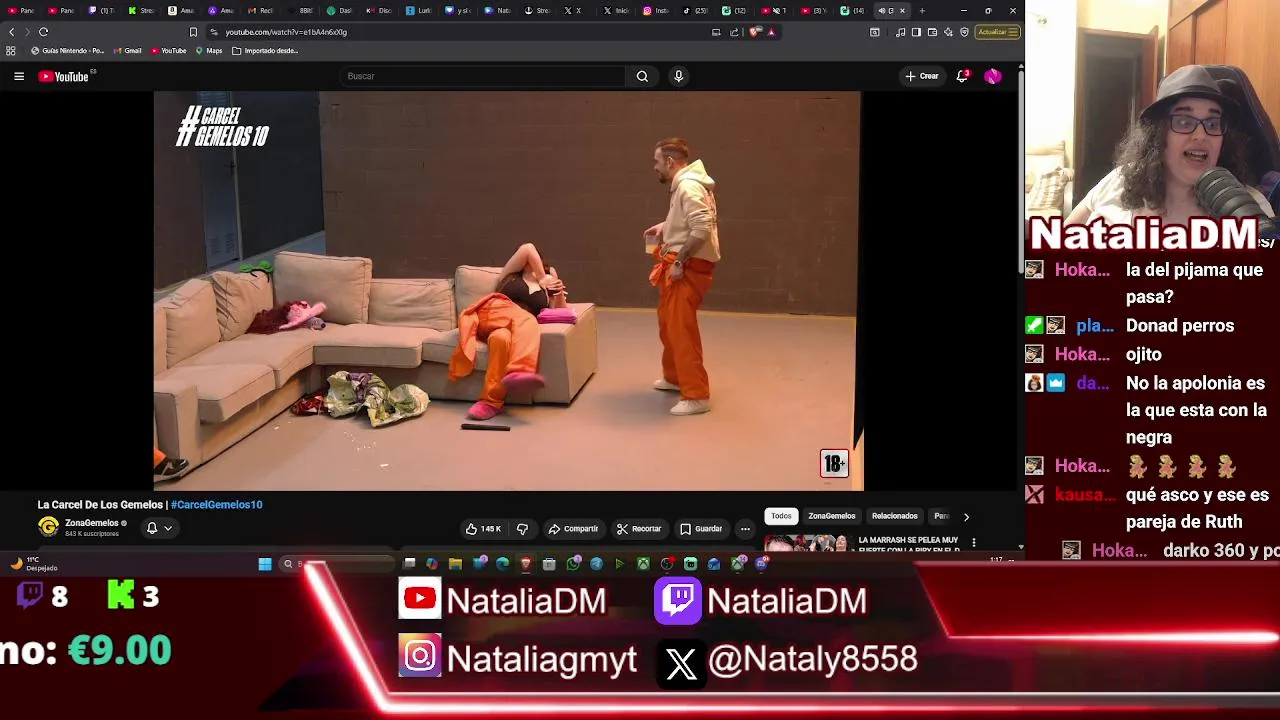Focus the Buscar search field
The height and width of the screenshot is (720, 1280).
tap(482, 76)
